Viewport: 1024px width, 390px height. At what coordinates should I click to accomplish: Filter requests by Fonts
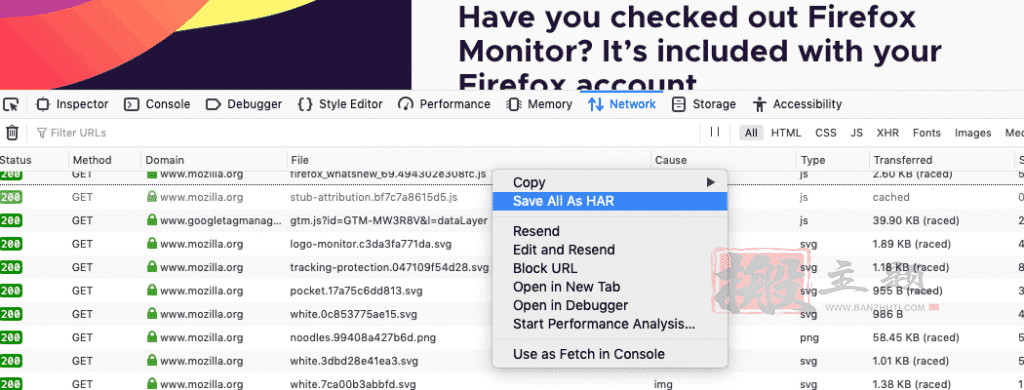[927, 133]
